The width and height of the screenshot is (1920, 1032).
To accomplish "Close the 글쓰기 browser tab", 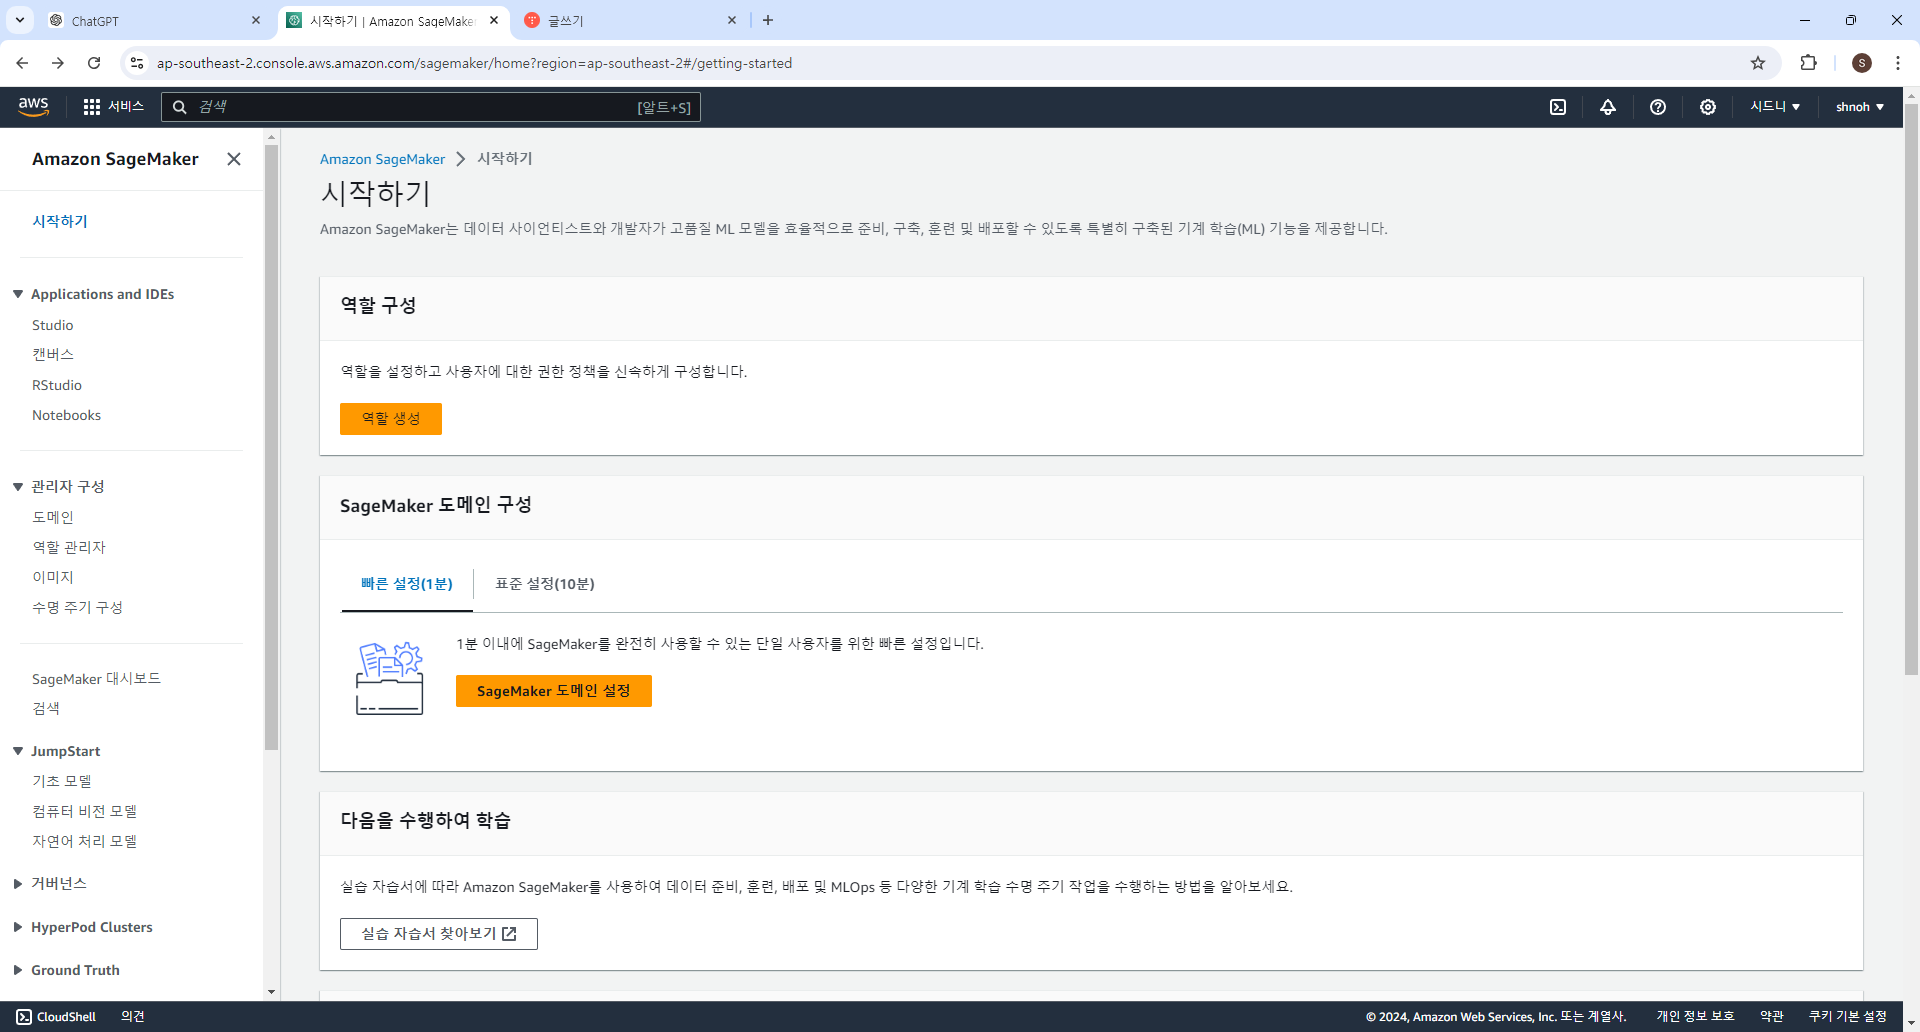I will coord(732,20).
